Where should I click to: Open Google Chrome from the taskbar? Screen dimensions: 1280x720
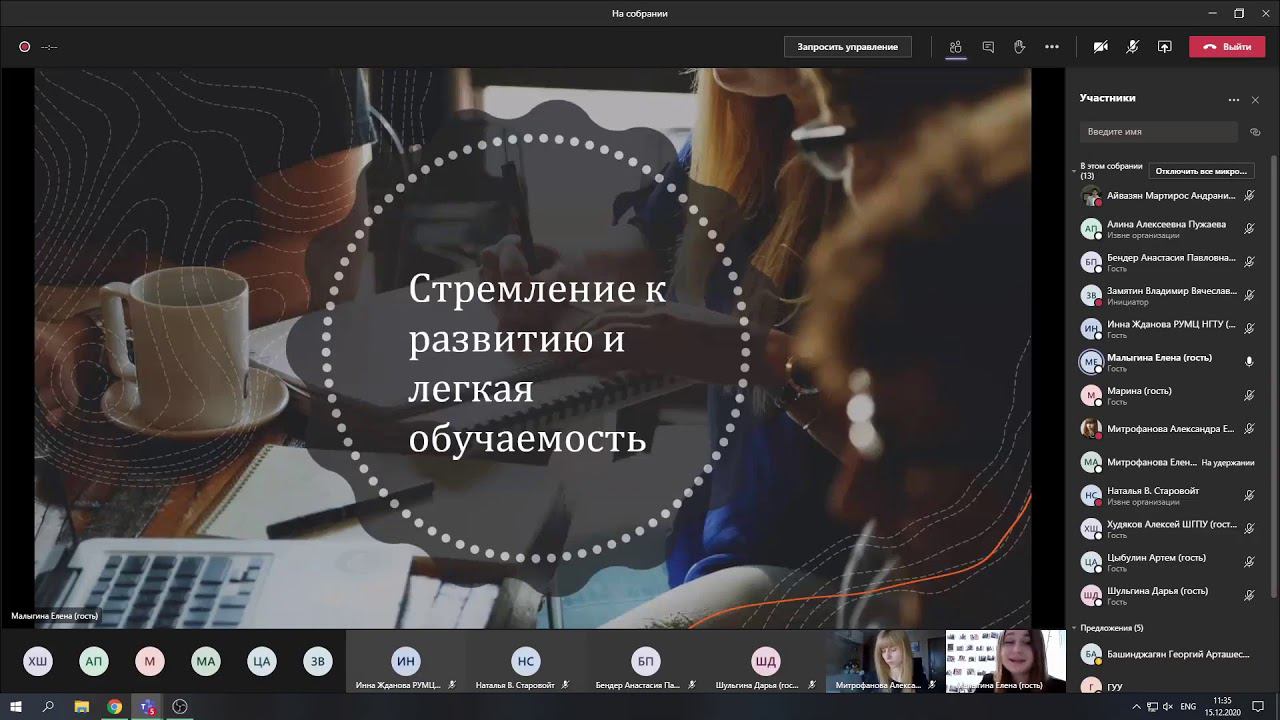pyautogui.click(x=115, y=707)
